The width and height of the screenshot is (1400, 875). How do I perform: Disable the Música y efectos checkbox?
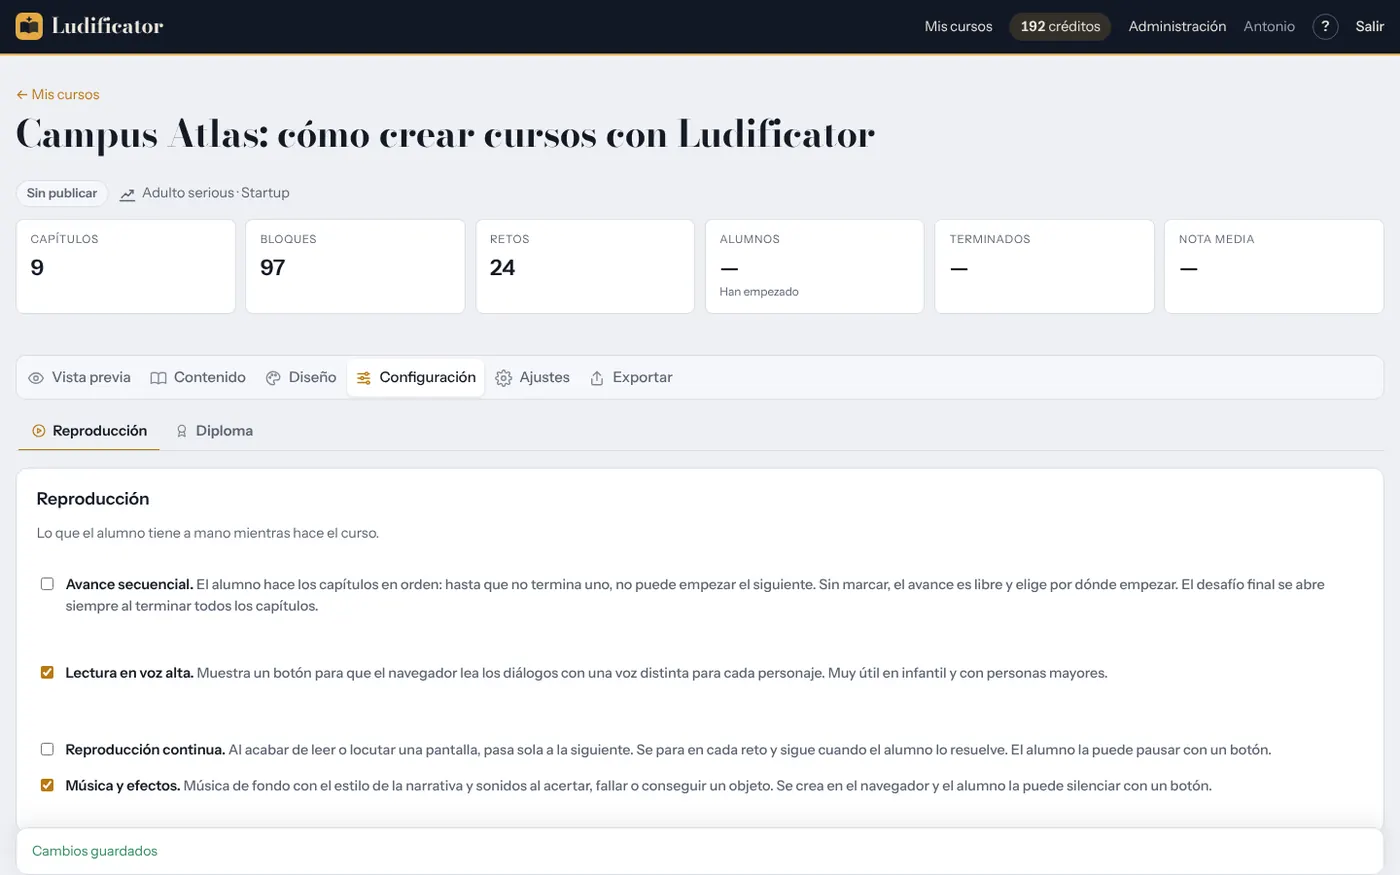tap(47, 785)
